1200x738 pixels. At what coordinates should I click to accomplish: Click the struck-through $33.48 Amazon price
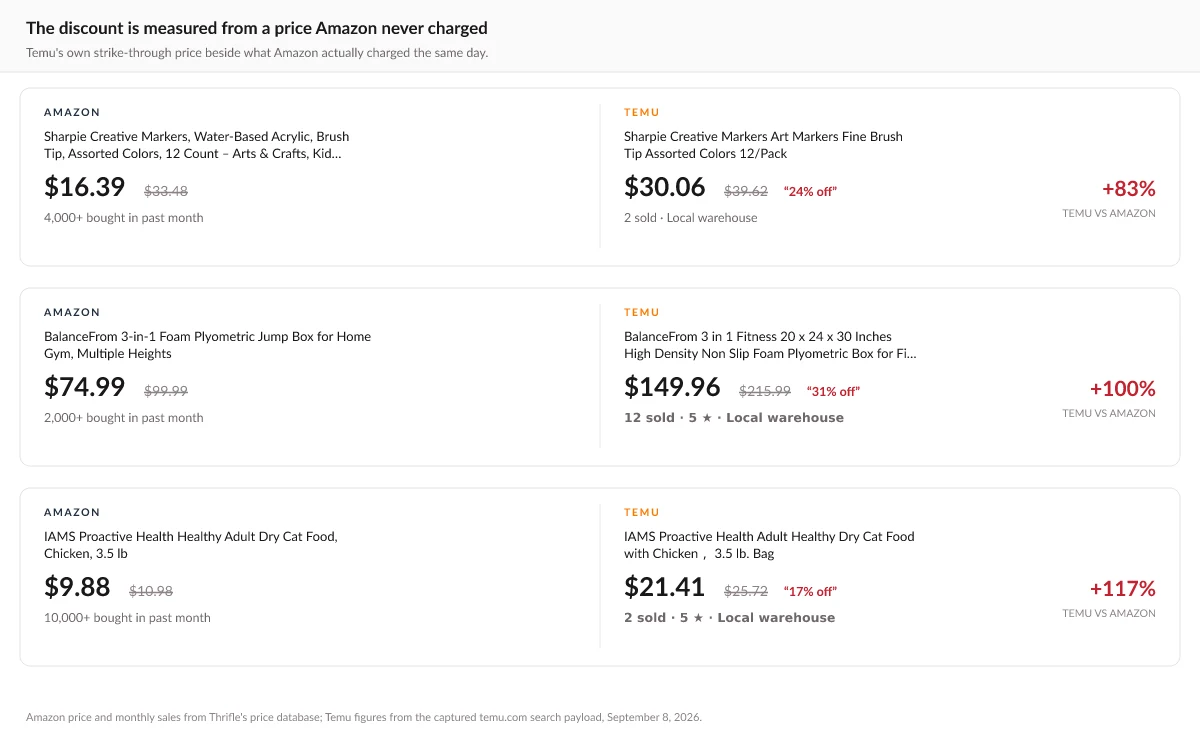point(166,190)
